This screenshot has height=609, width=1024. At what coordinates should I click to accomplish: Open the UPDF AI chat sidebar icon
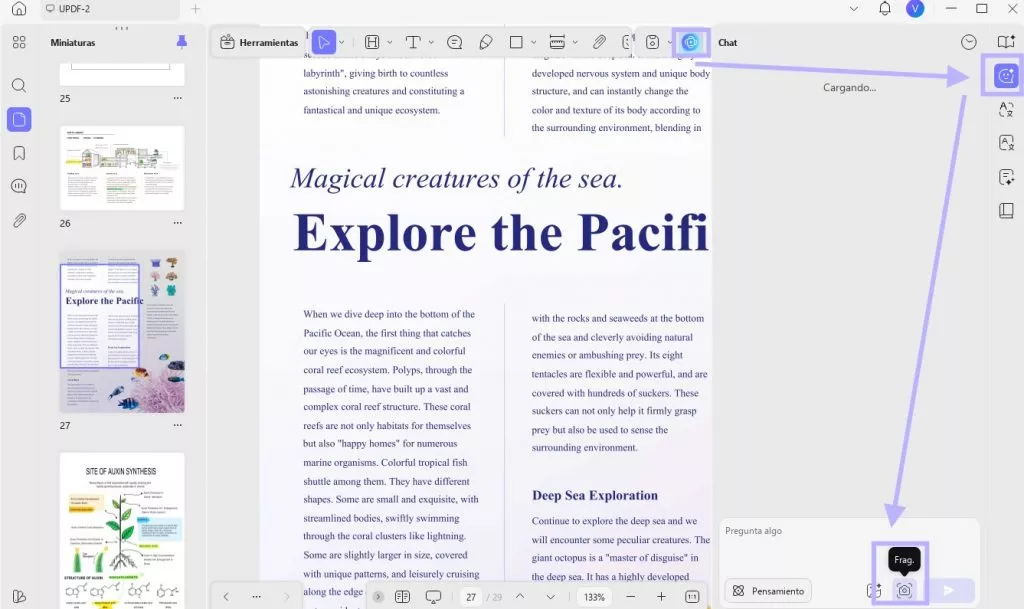click(1006, 76)
